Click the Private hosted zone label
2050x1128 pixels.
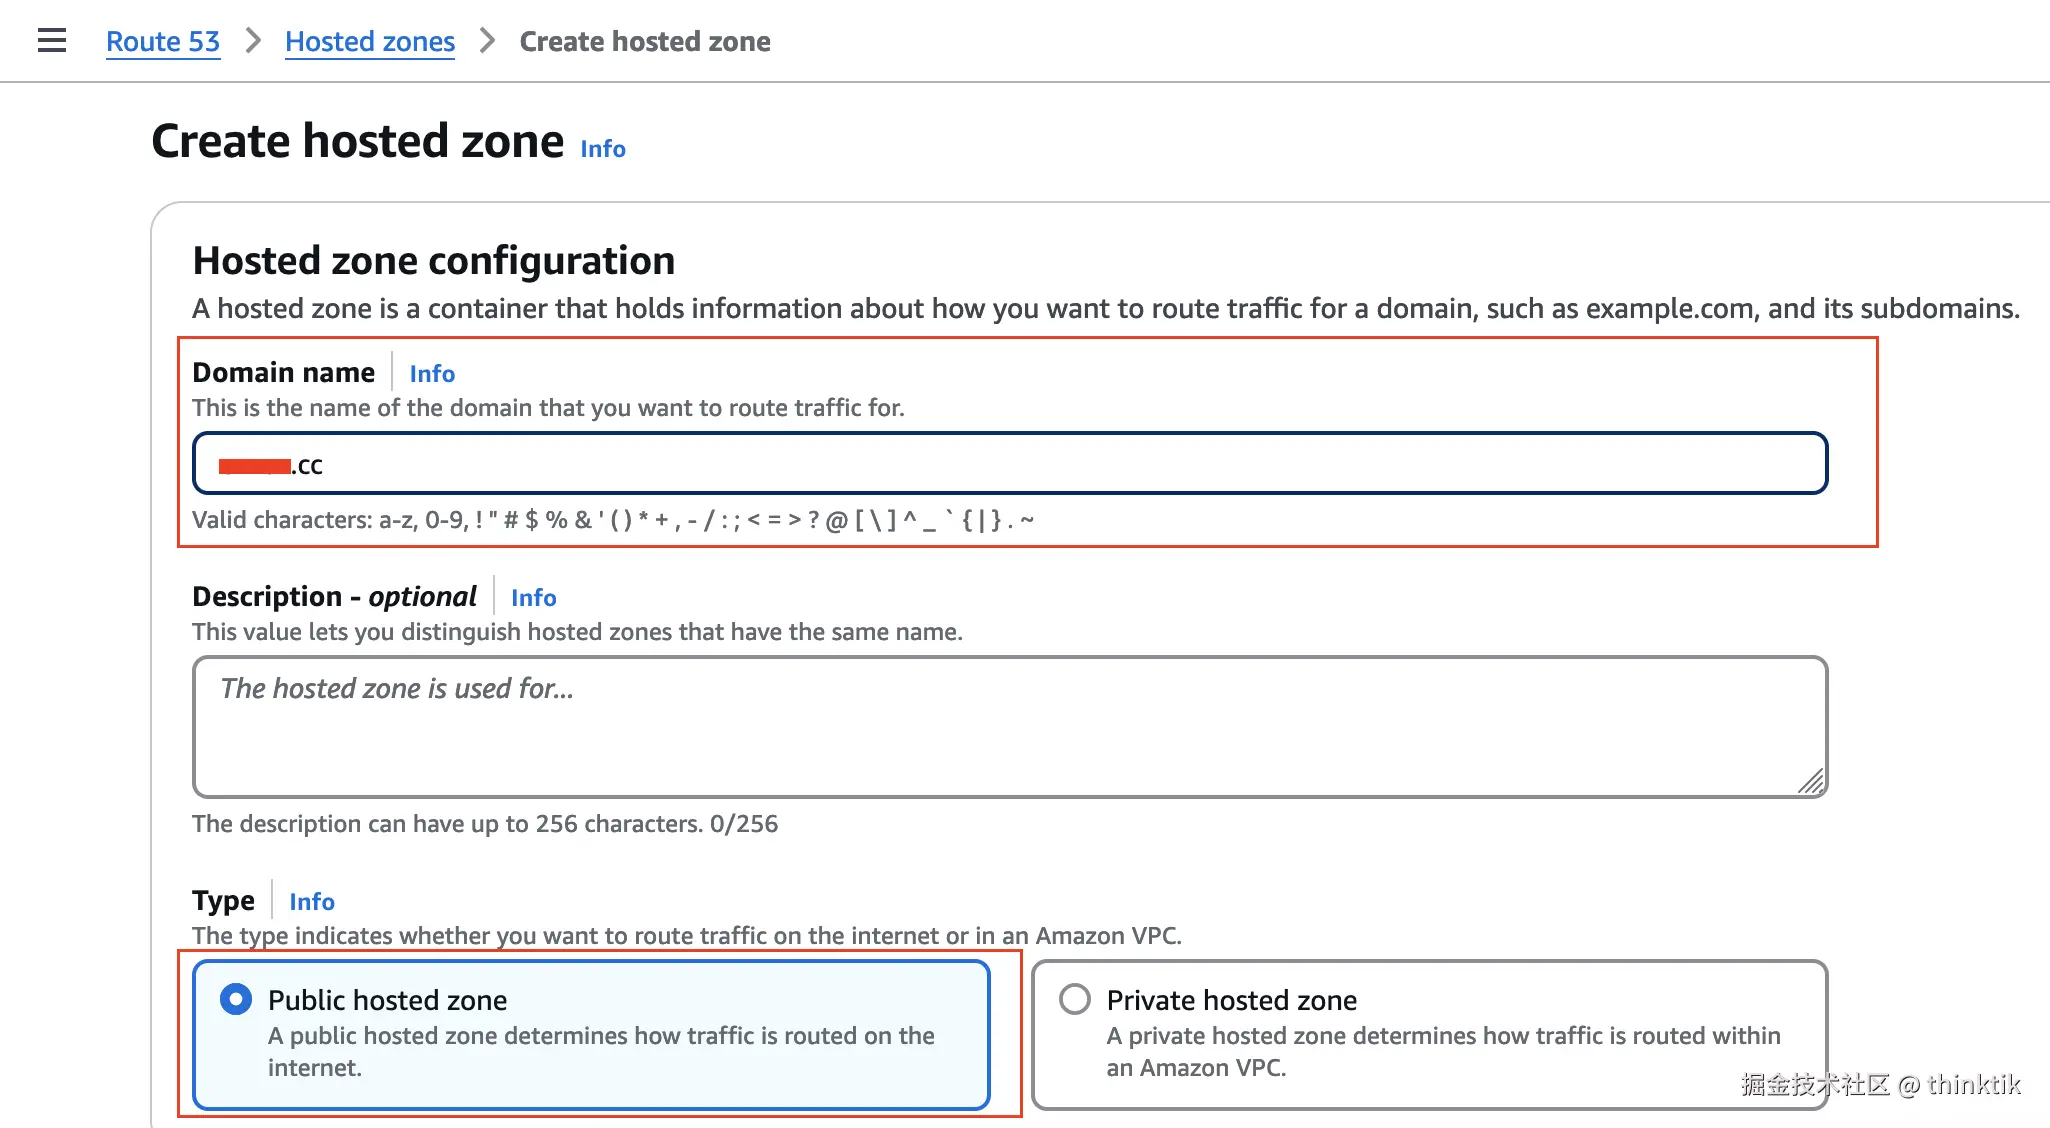click(1232, 1001)
